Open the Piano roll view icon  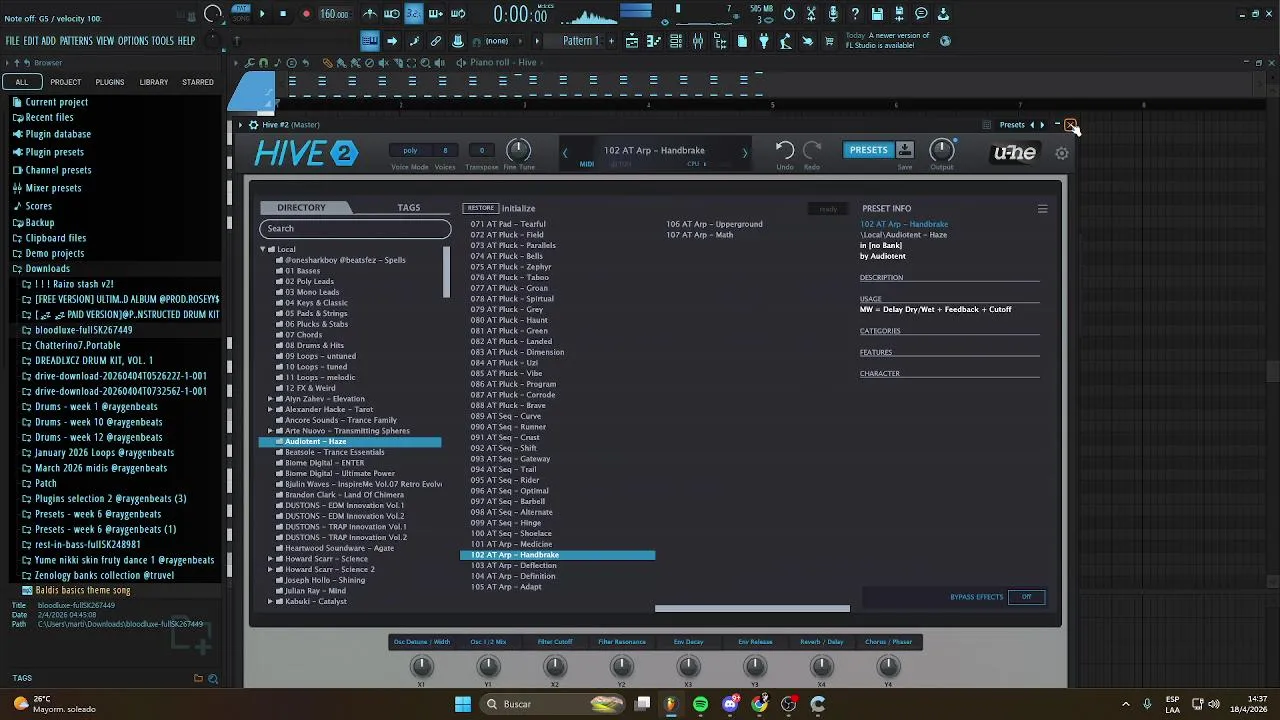coord(654,41)
